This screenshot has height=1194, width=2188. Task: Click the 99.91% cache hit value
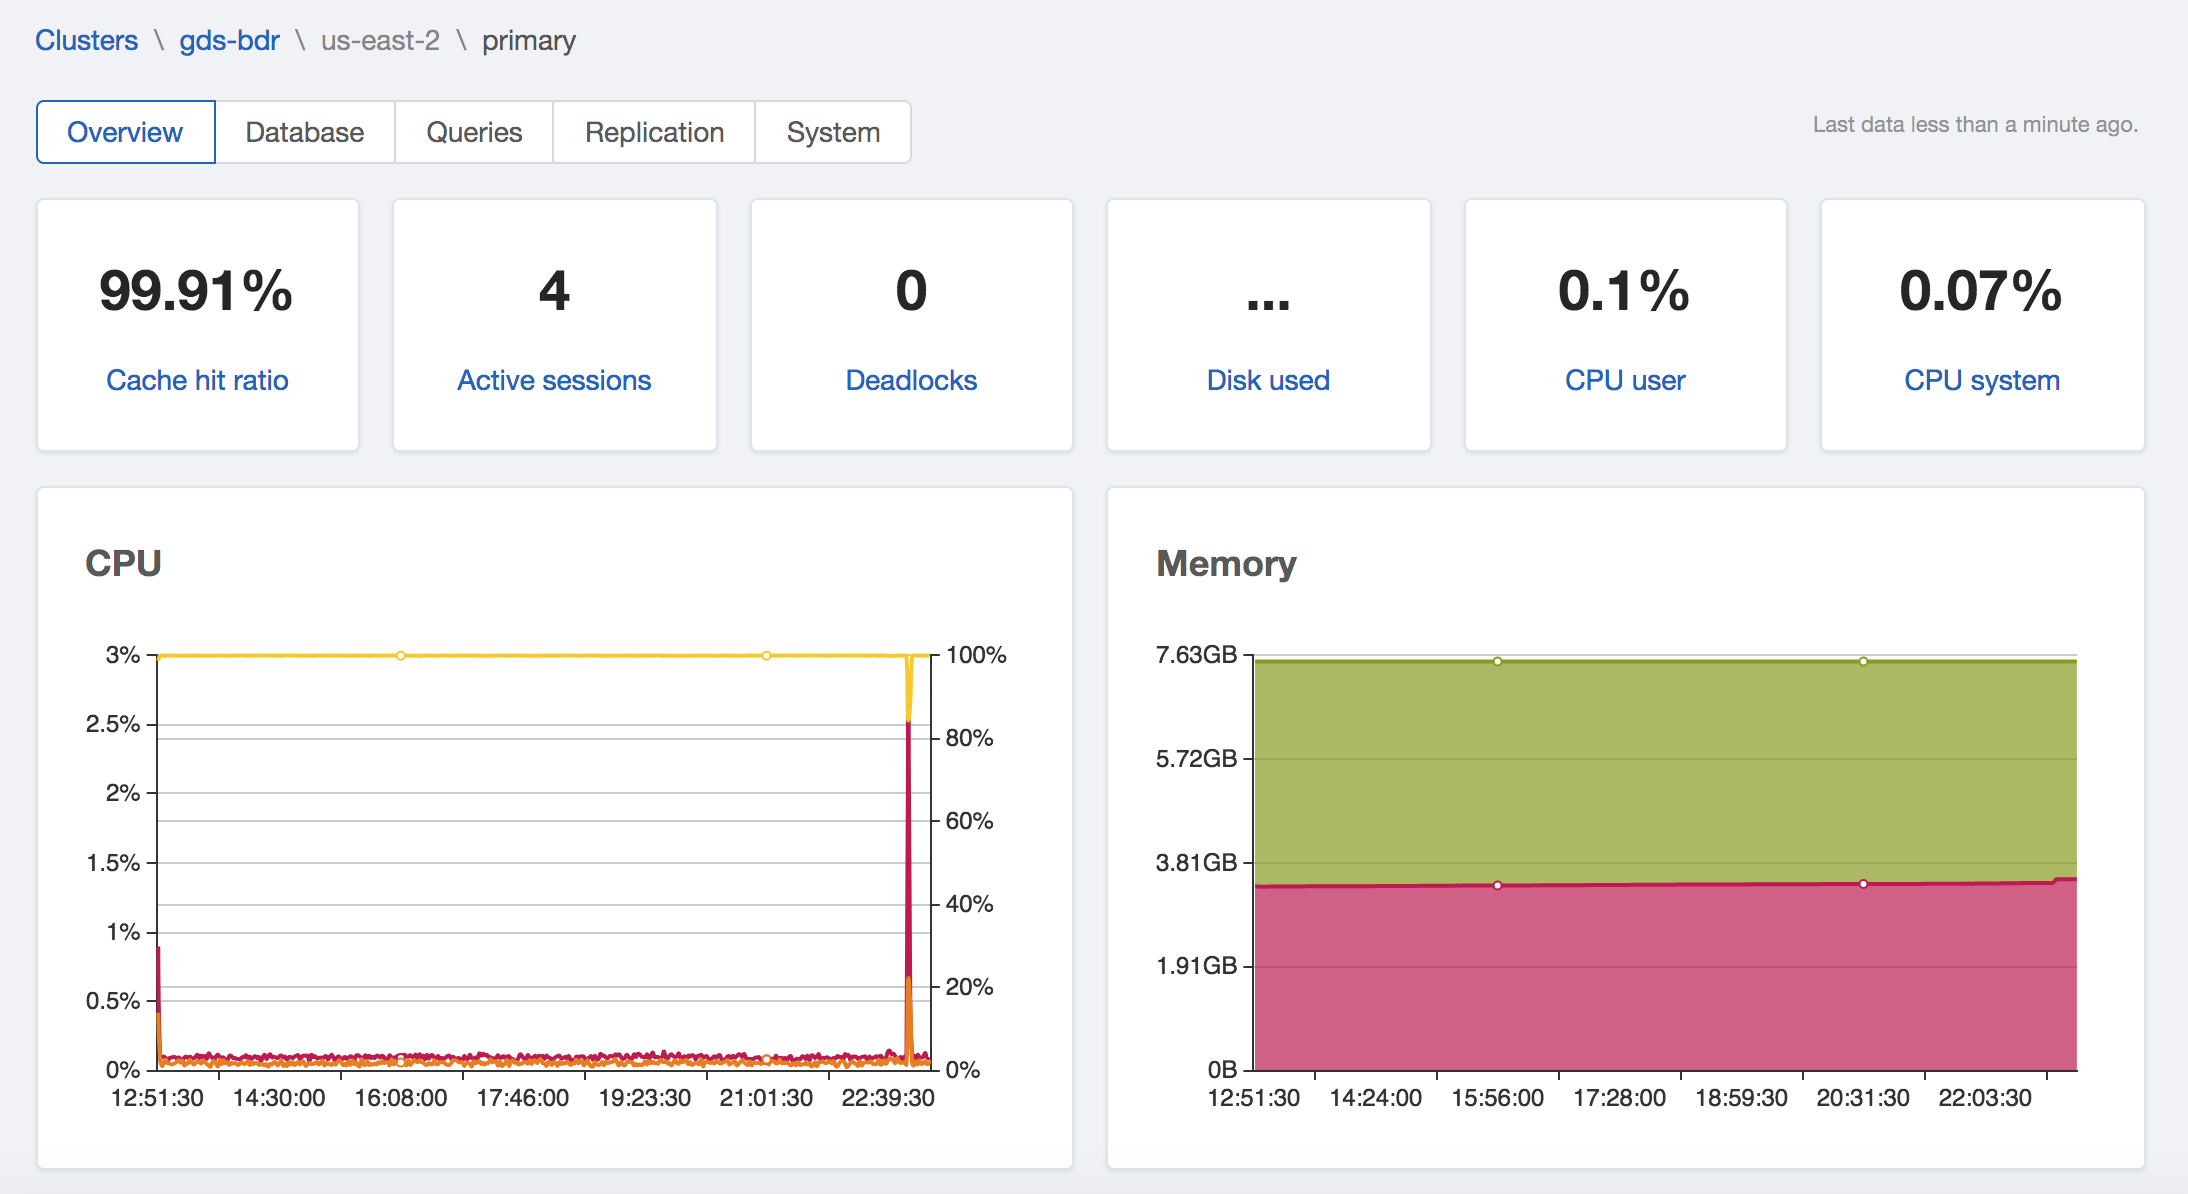pyautogui.click(x=196, y=291)
